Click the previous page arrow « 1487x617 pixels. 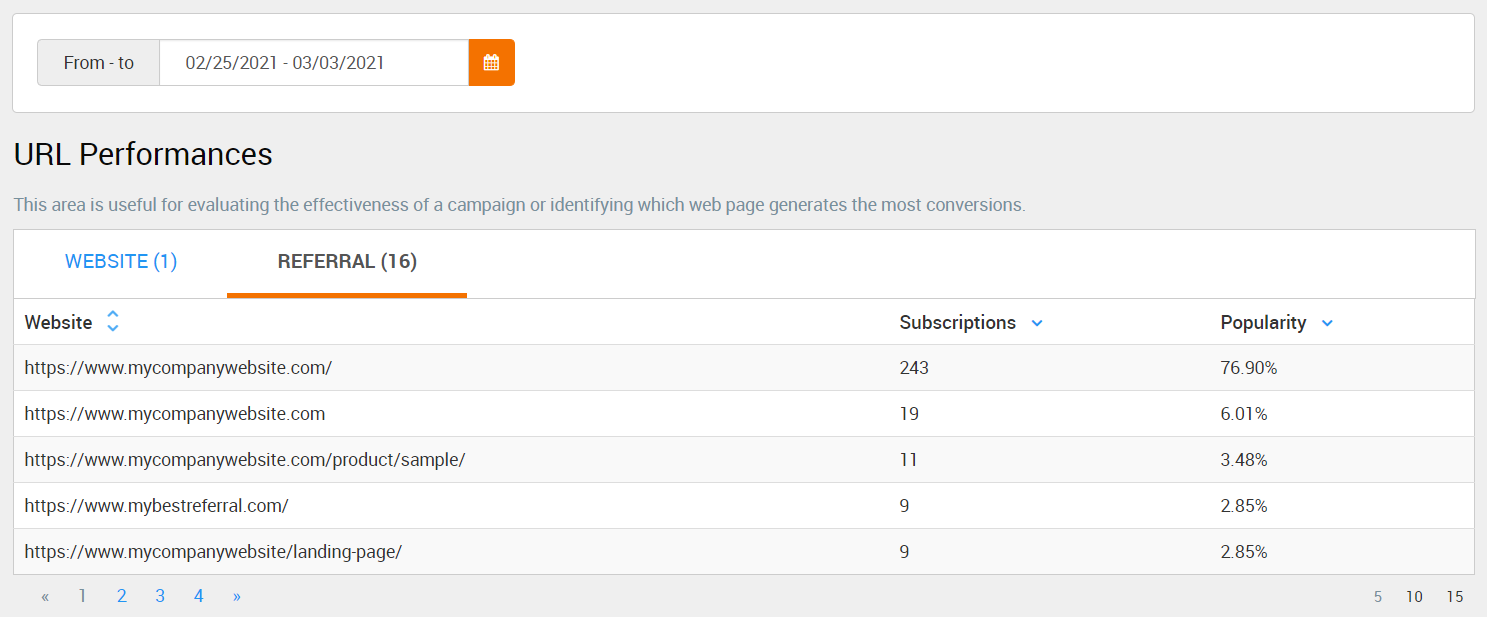[45, 596]
